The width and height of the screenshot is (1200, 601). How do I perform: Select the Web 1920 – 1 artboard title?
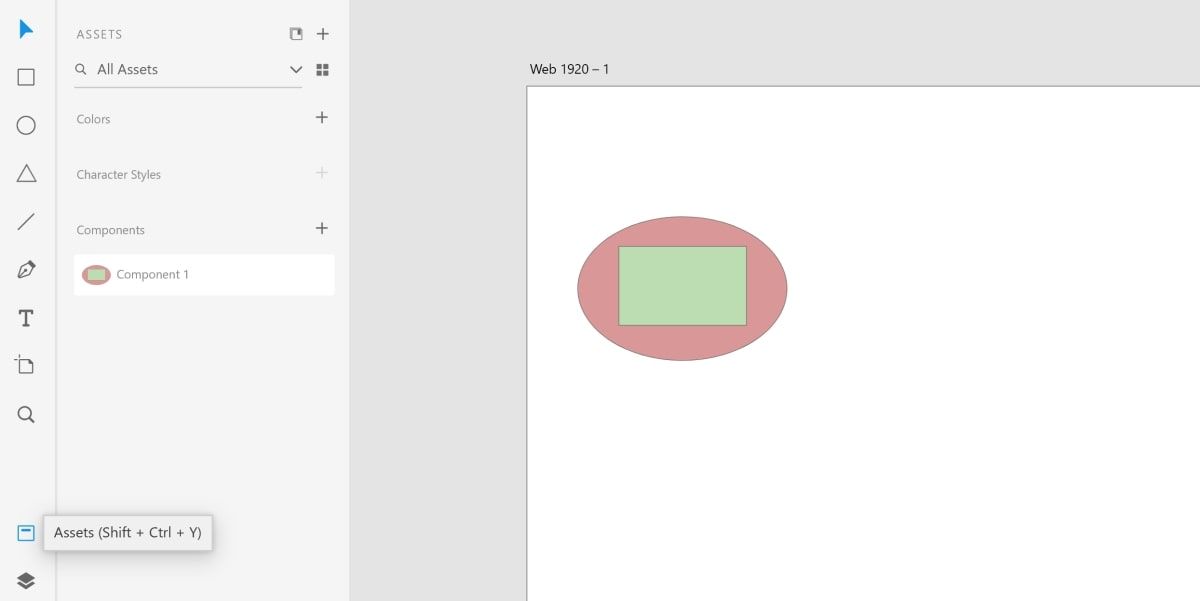pos(569,69)
